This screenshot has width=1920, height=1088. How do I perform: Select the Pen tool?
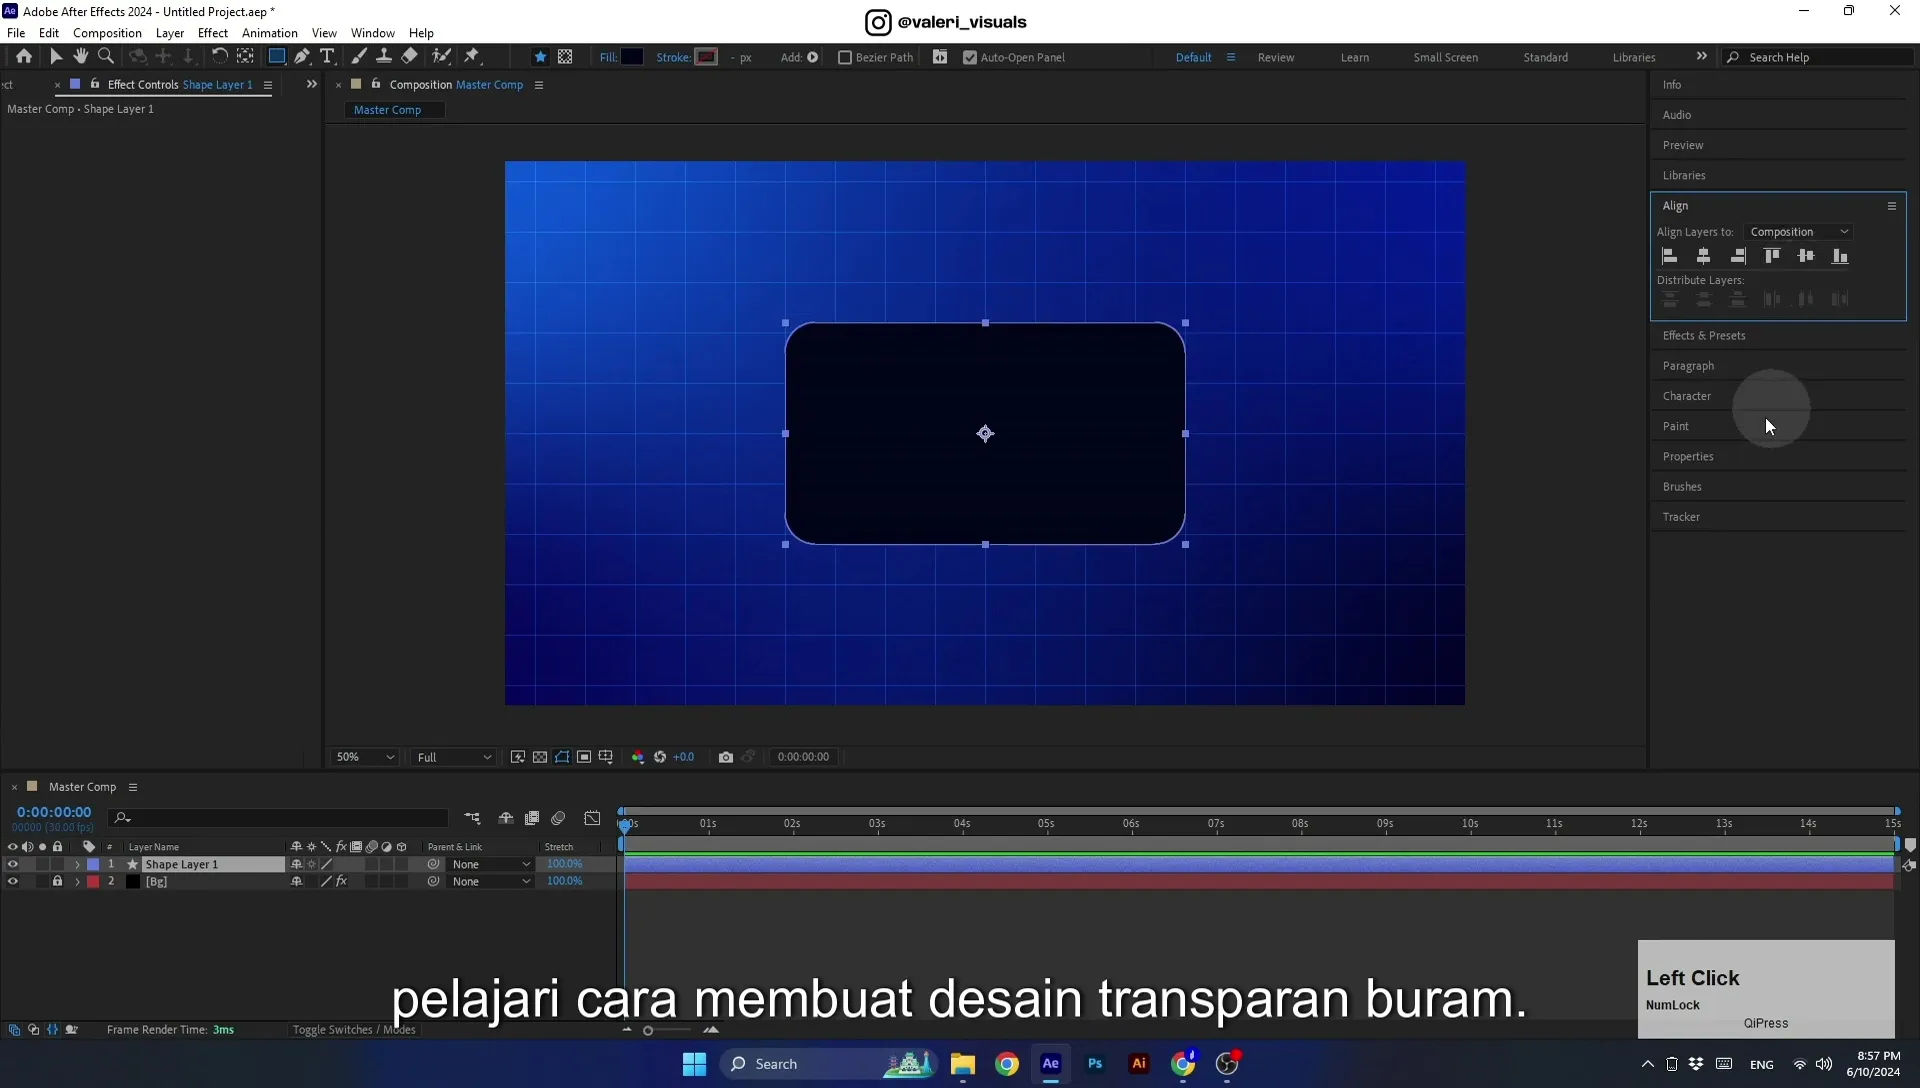[302, 57]
